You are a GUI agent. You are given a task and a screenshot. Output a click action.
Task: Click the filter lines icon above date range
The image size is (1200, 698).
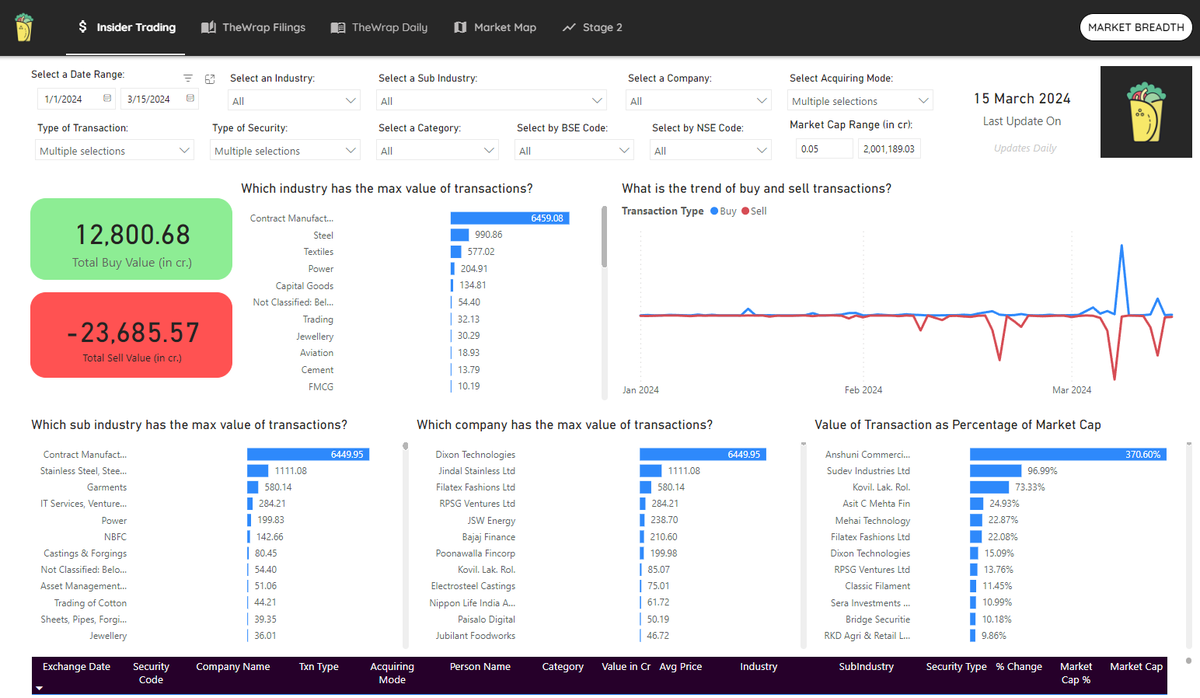click(x=188, y=78)
